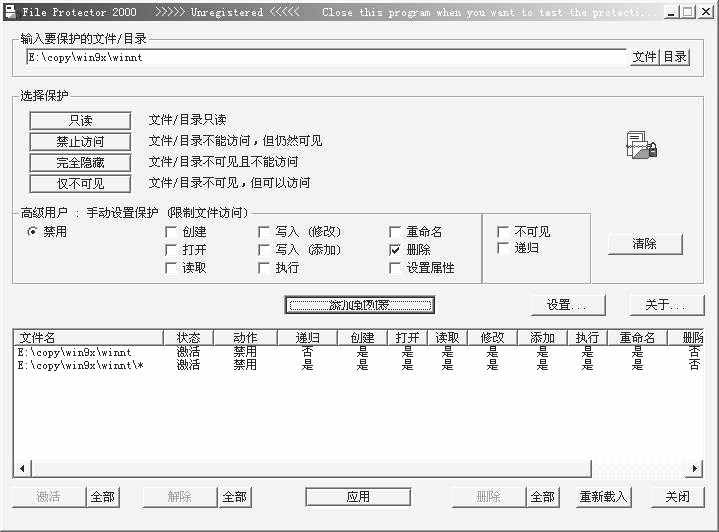Click the 只读 protection button

(x=80, y=121)
